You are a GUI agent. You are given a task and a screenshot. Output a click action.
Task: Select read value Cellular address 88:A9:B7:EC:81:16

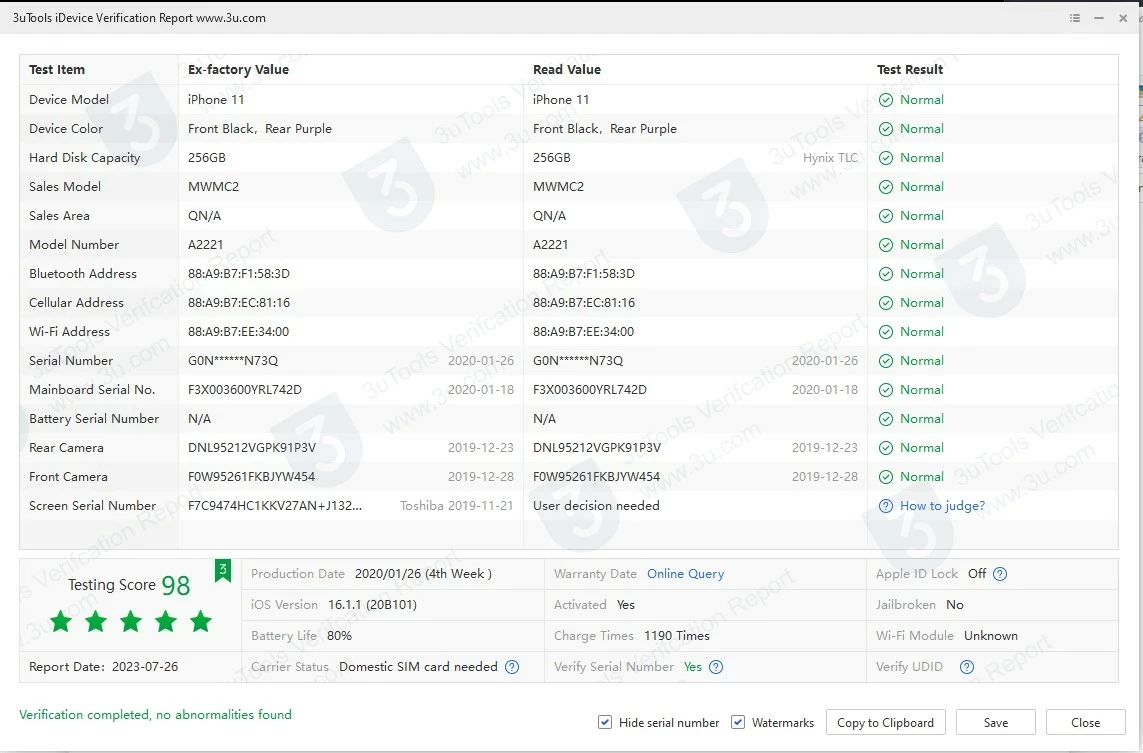coord(584,303)
